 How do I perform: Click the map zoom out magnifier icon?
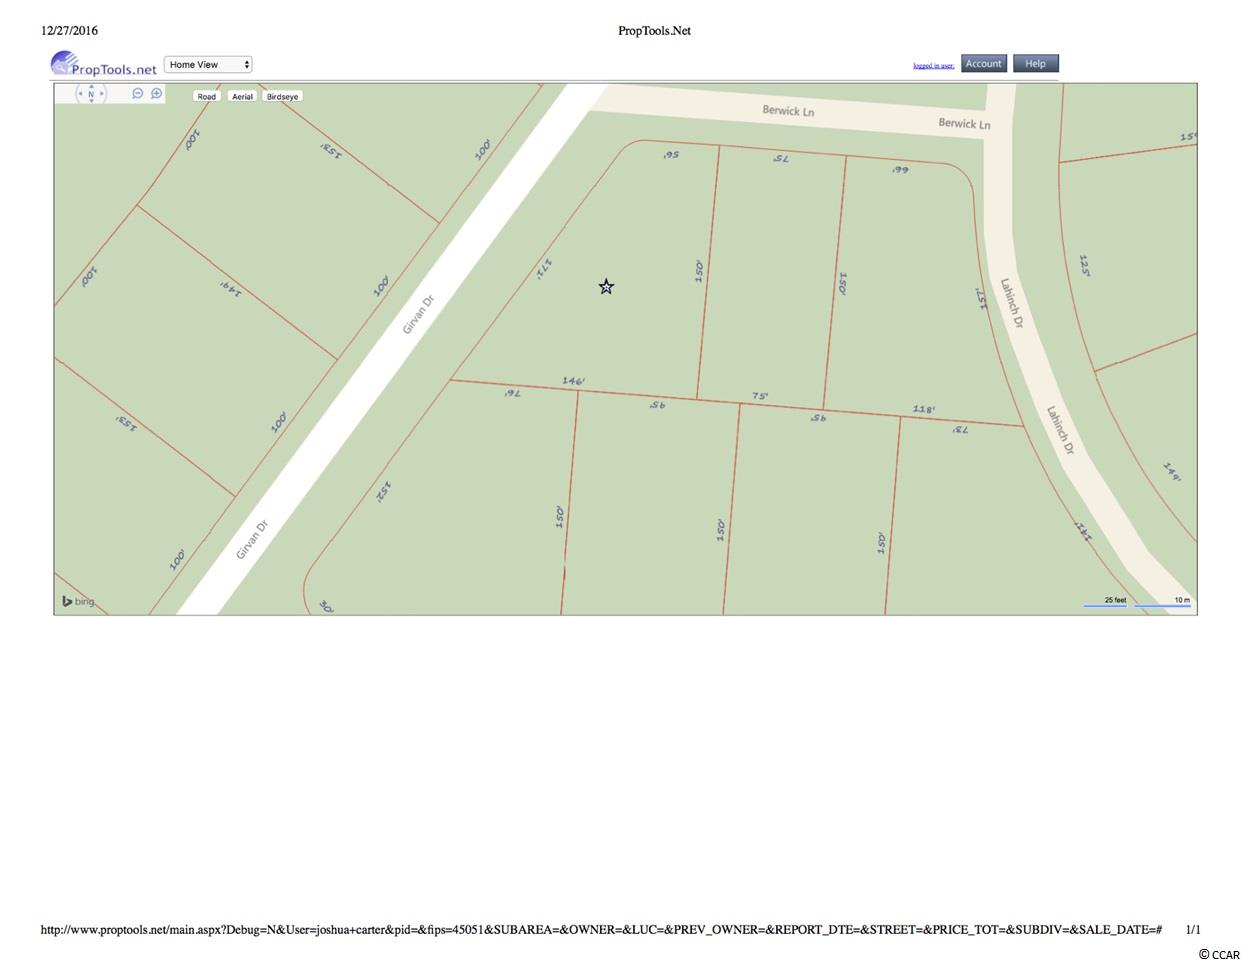click(138, 94)
